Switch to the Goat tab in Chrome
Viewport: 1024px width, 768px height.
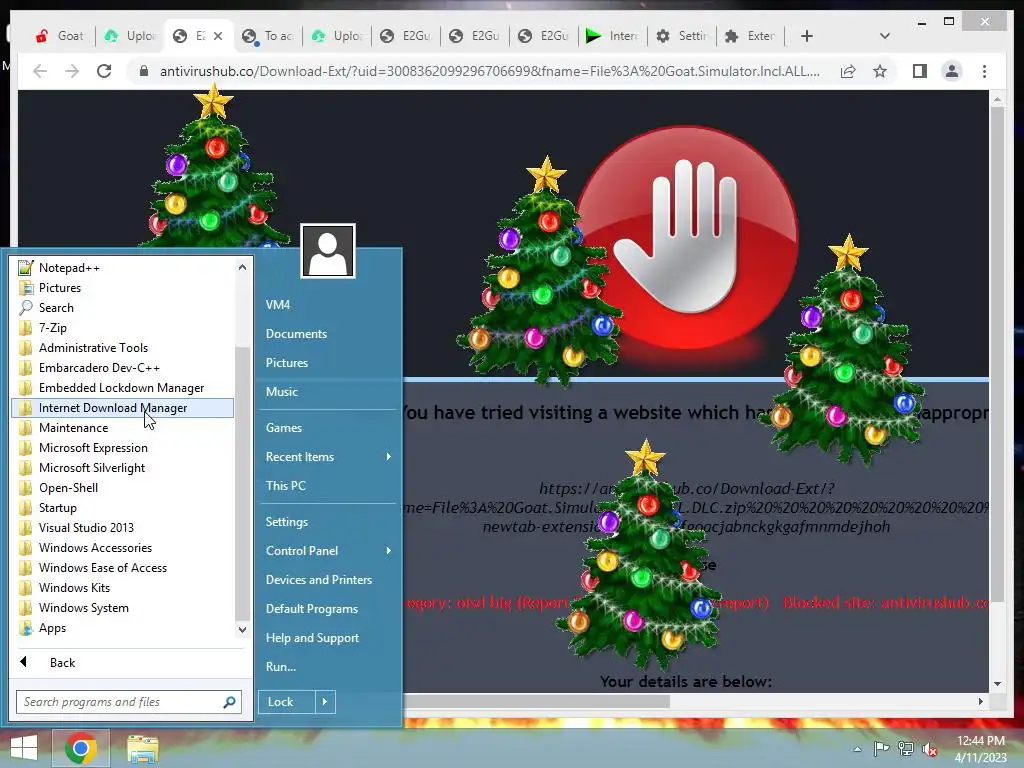coord(61,36)
